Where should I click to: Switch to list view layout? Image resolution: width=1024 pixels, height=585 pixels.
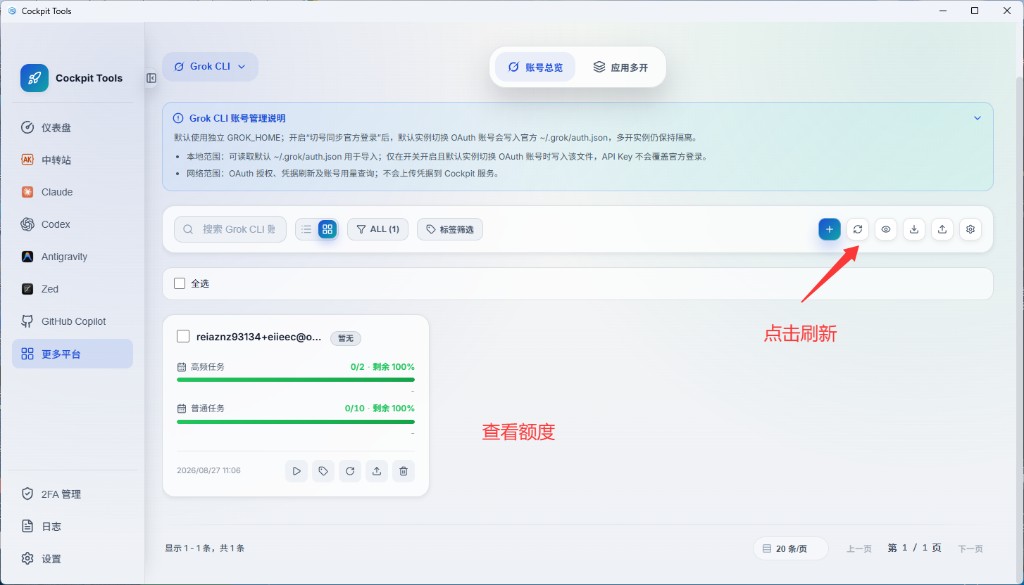pyautogui.click(x=306, y=229)
